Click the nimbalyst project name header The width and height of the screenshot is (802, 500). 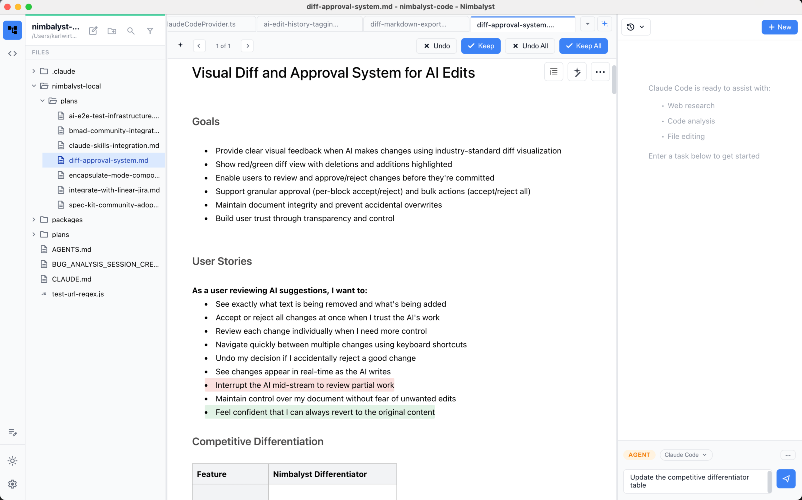tap(55, 27)
